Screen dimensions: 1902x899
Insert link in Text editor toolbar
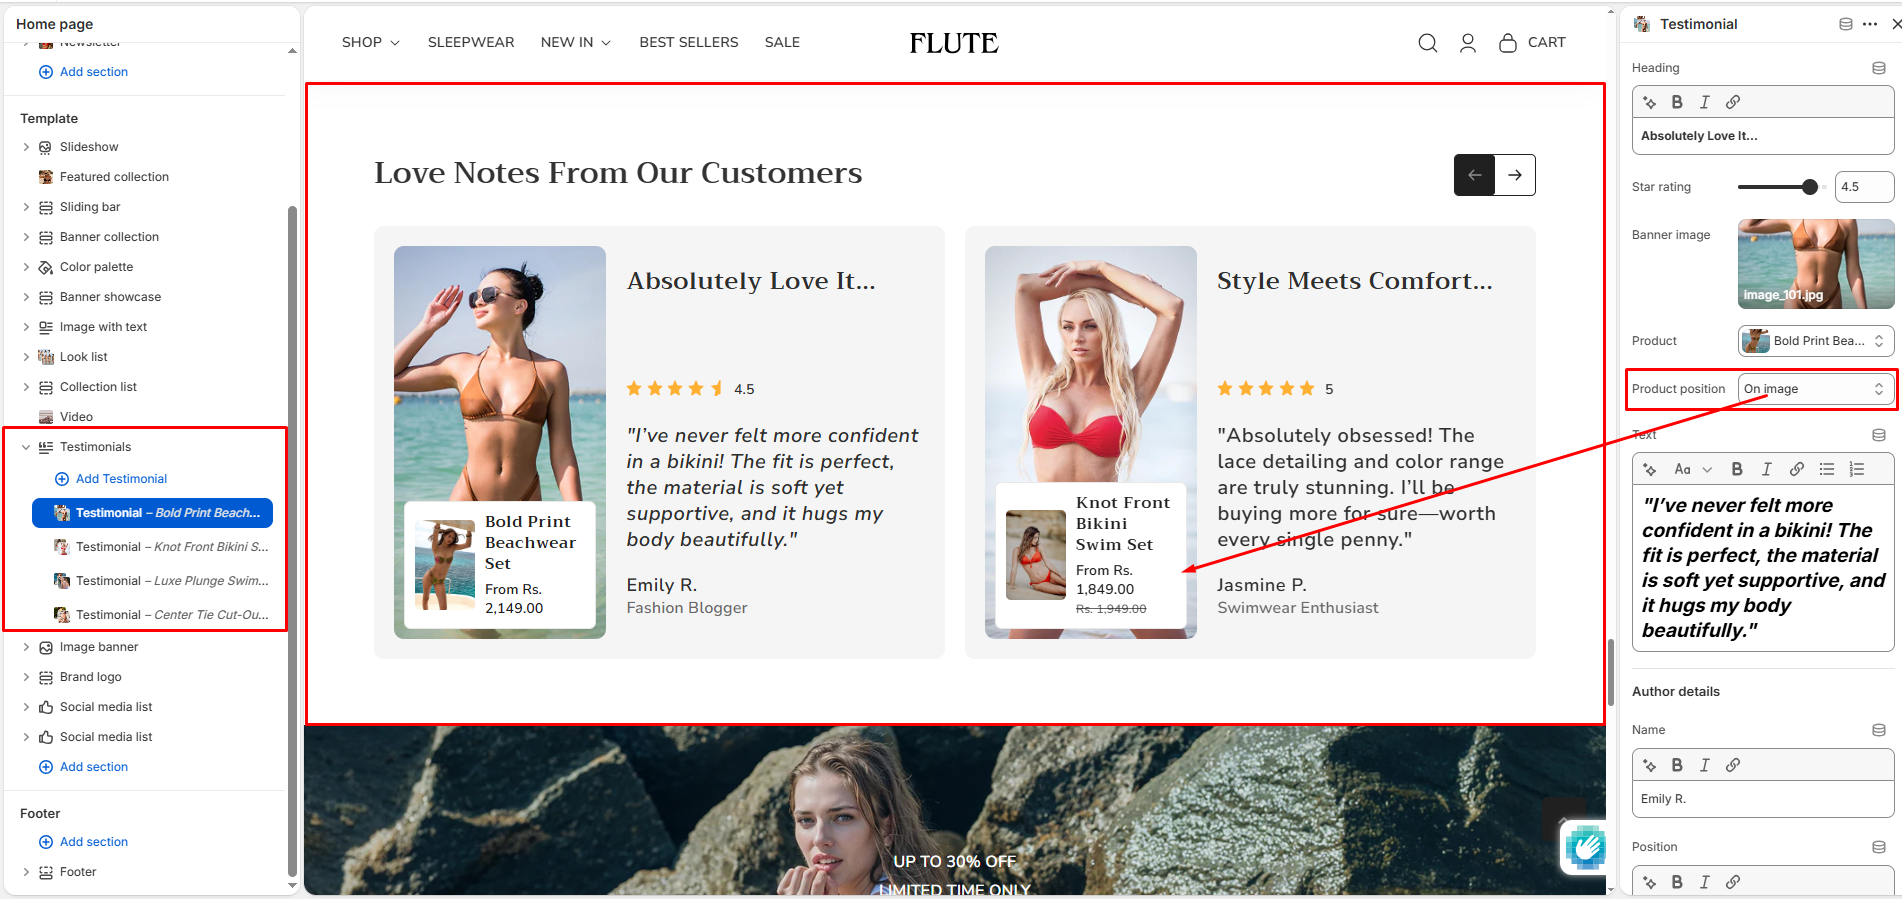[x=1797, y=469]
